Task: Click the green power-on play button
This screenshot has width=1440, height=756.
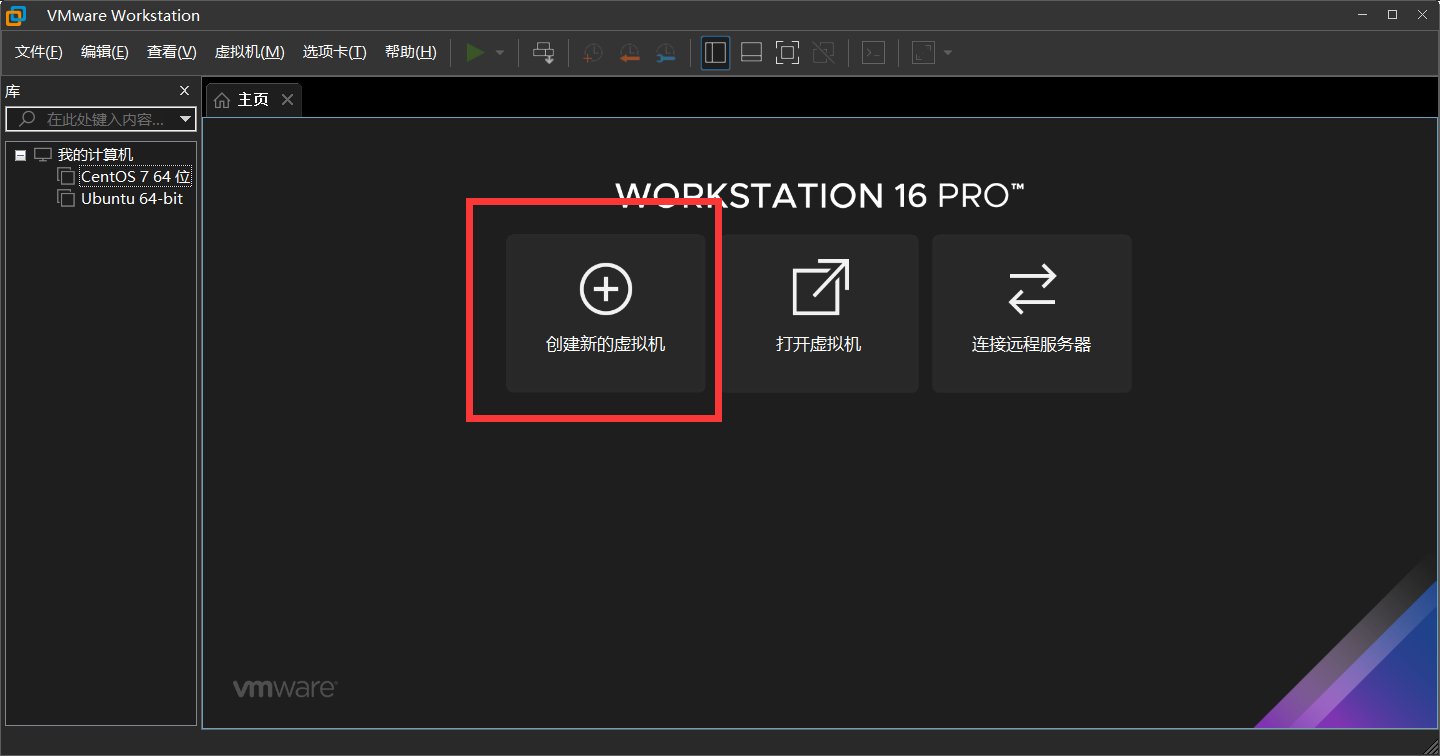Action: [475, 52]
